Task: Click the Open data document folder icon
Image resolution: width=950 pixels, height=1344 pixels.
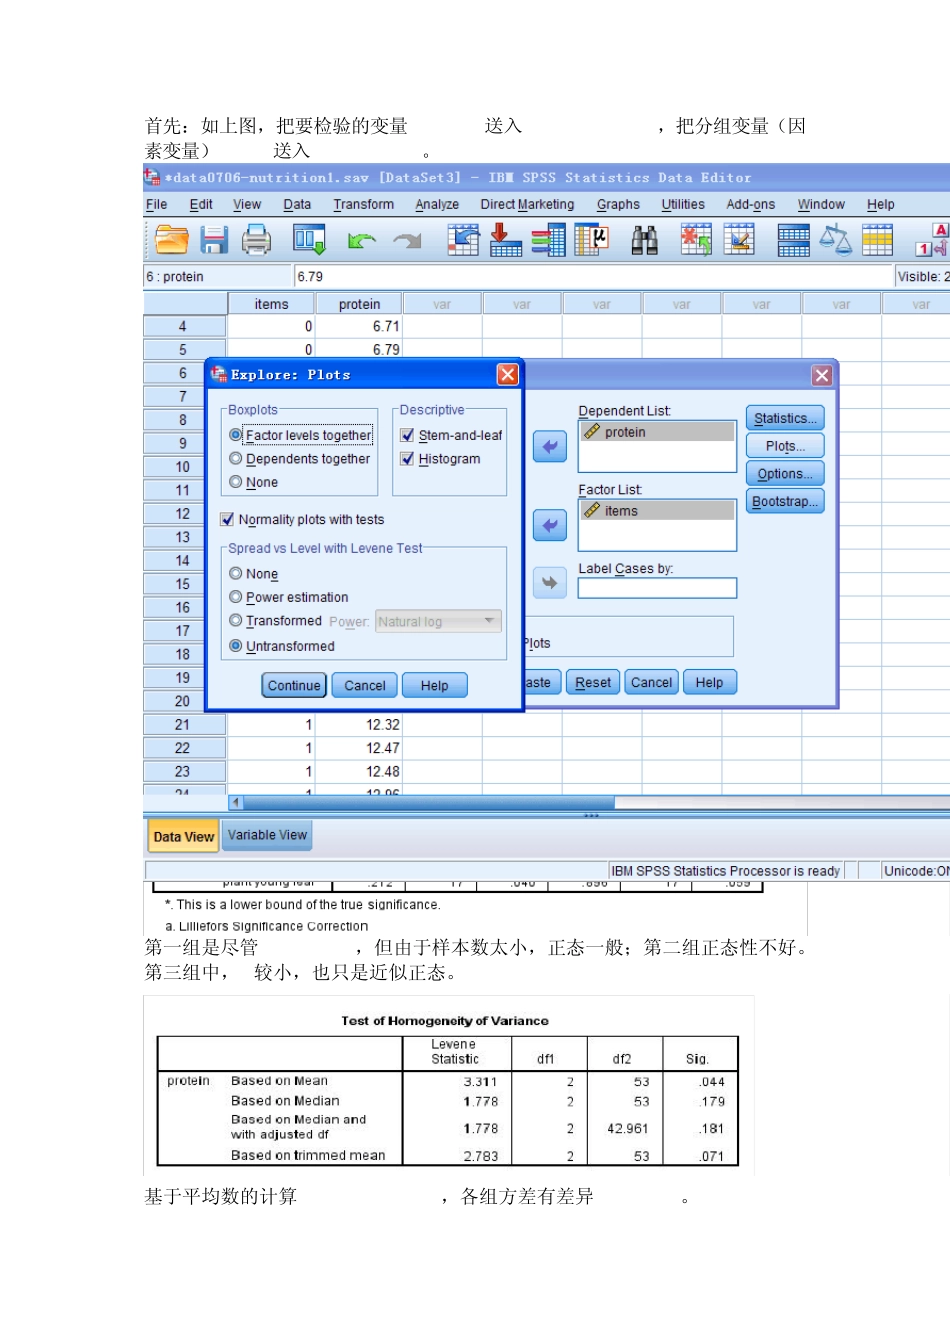Action: coord(171,240)
